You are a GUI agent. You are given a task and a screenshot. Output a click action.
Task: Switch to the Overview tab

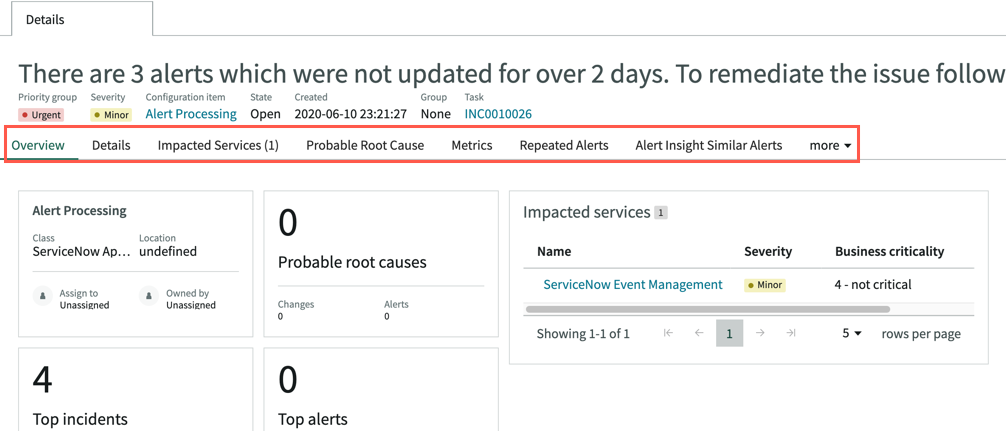38,145
